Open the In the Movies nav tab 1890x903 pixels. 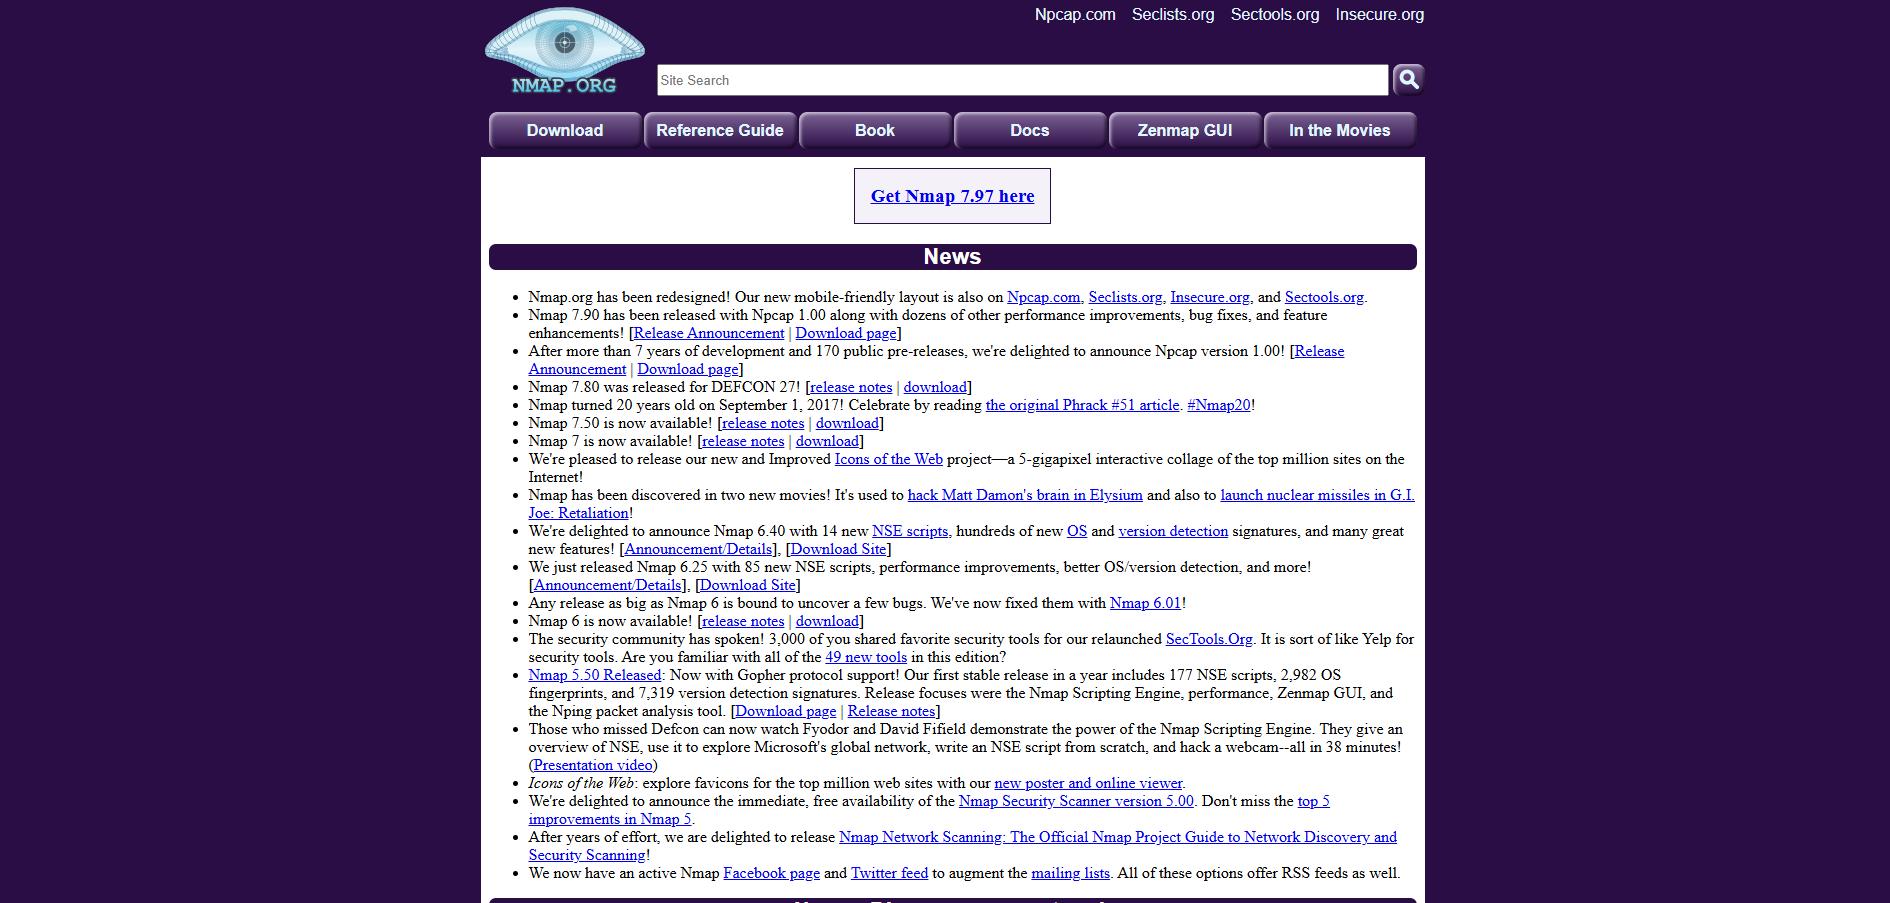pyautogui.click(x=1340, y=130)
